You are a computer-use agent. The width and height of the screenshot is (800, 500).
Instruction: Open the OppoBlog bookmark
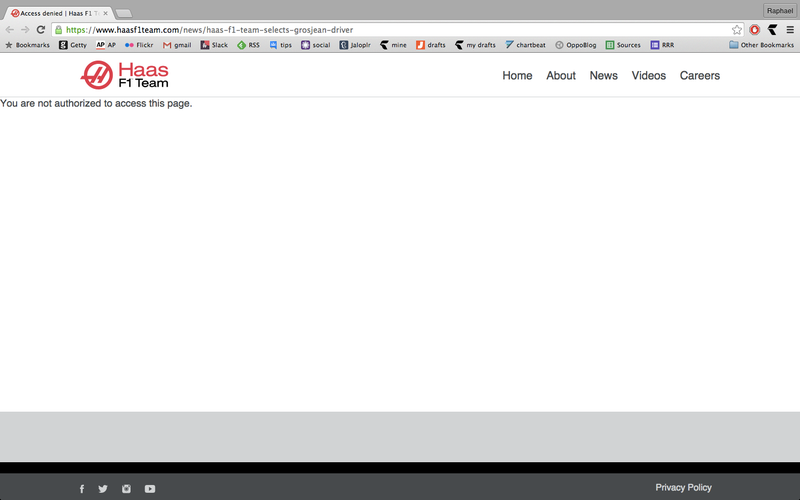pyautogui.click(x=576, y=45)
